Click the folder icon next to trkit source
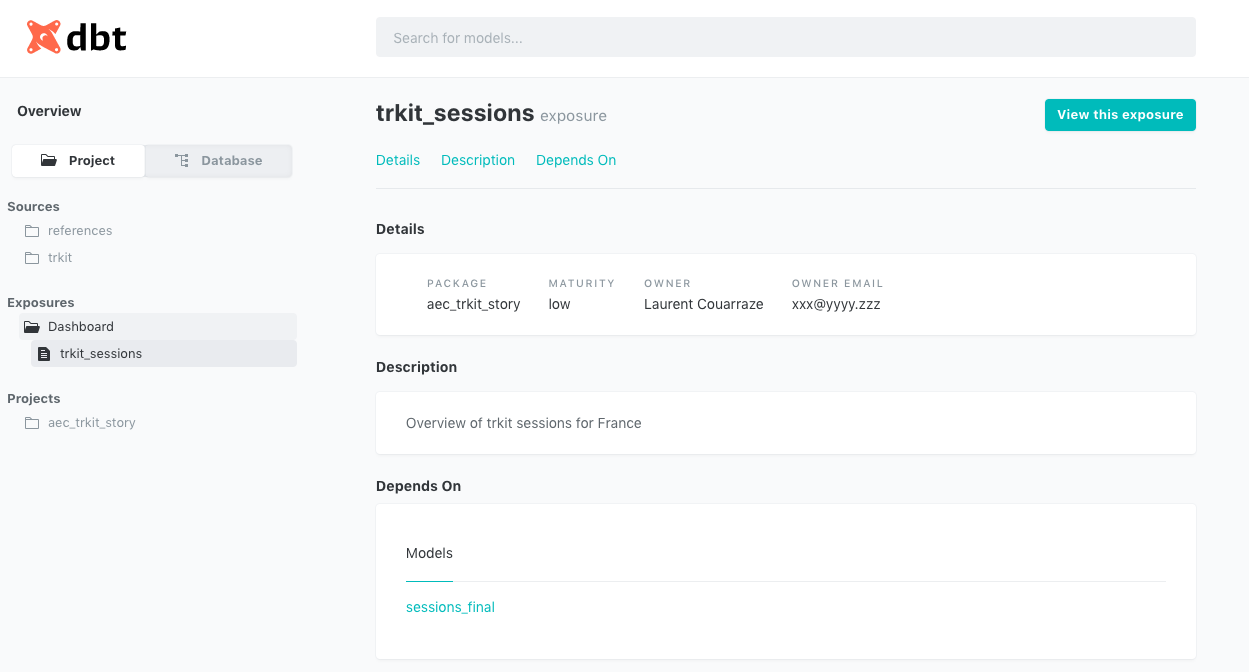This screenshot has height=672, width=1249. coord(32,258)
